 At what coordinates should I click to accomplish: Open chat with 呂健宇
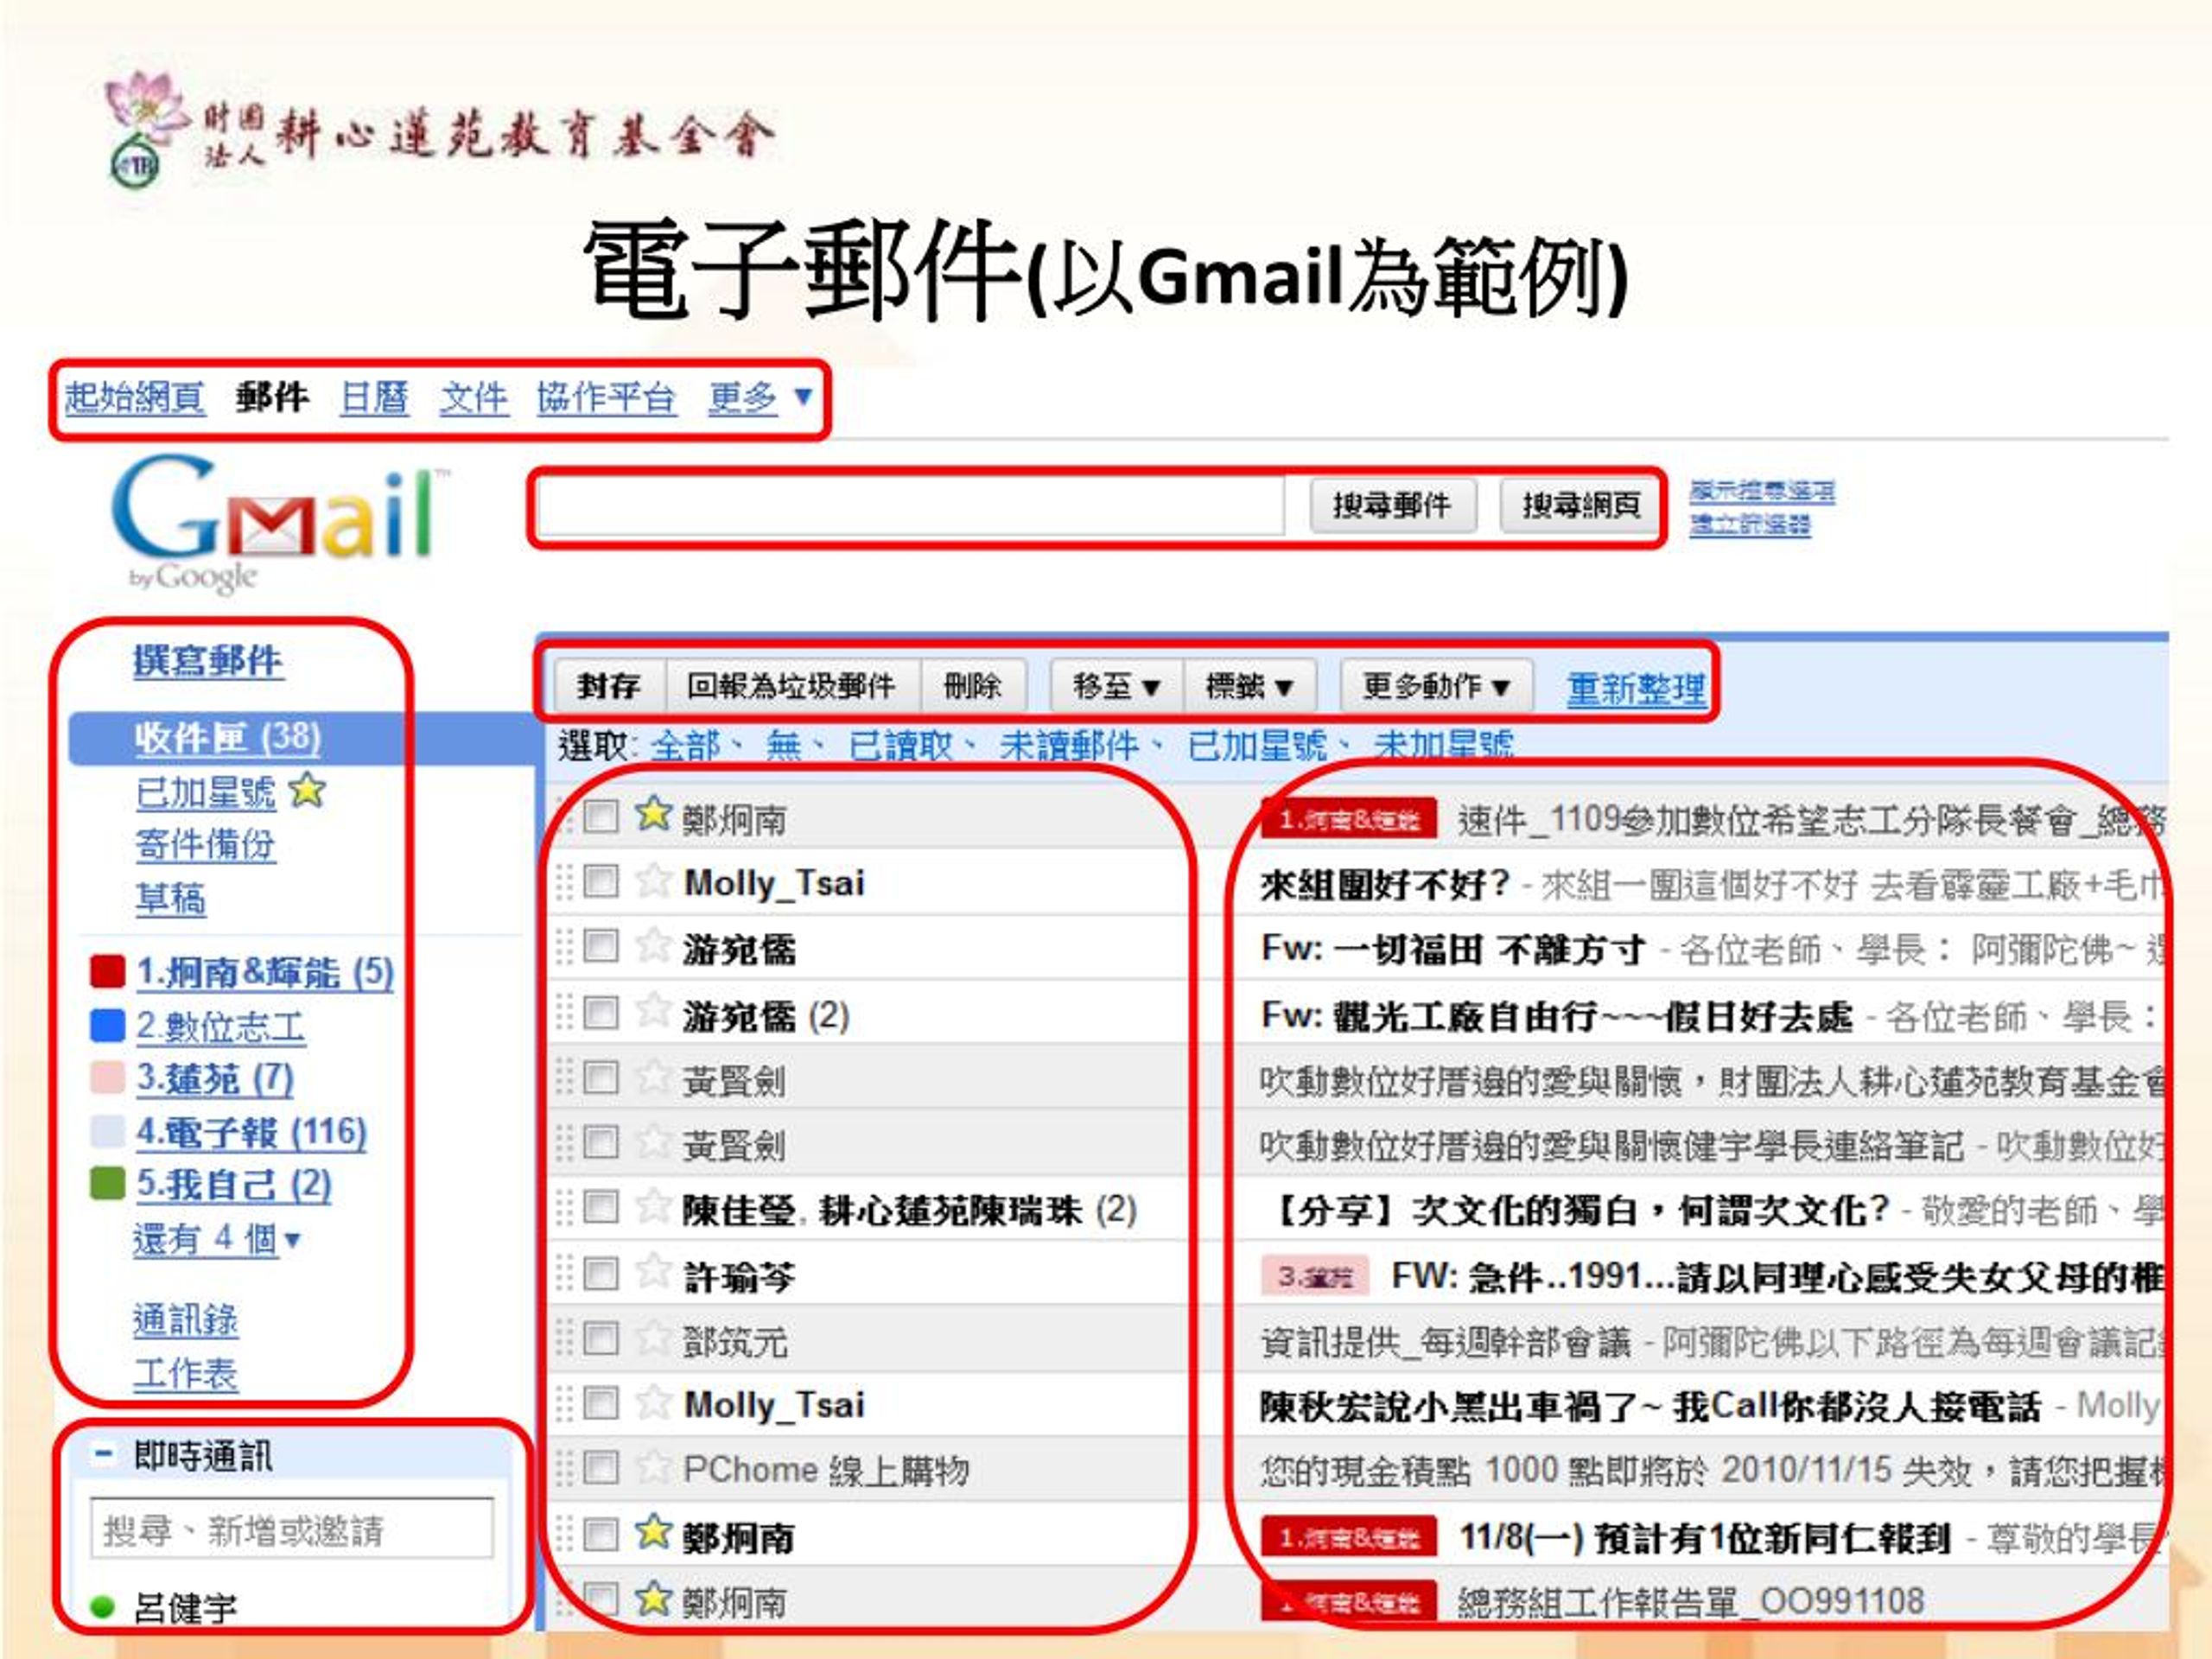point(185,1608)
